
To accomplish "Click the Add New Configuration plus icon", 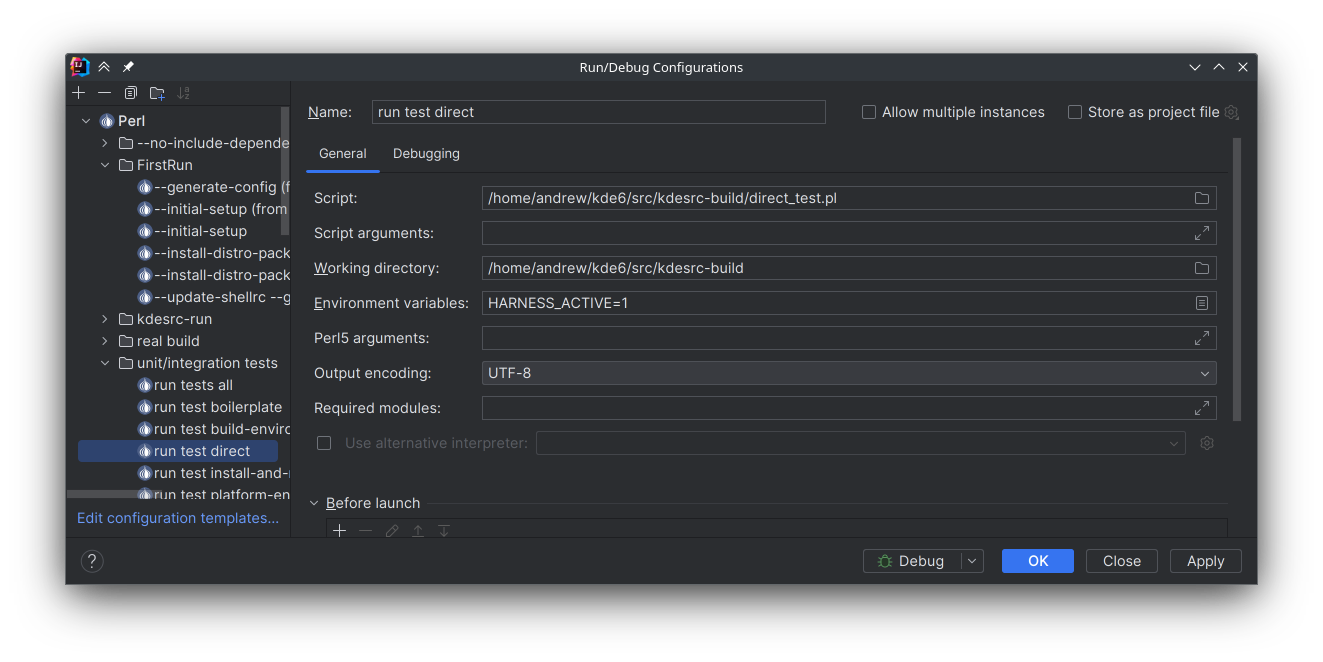I will 79,93.
